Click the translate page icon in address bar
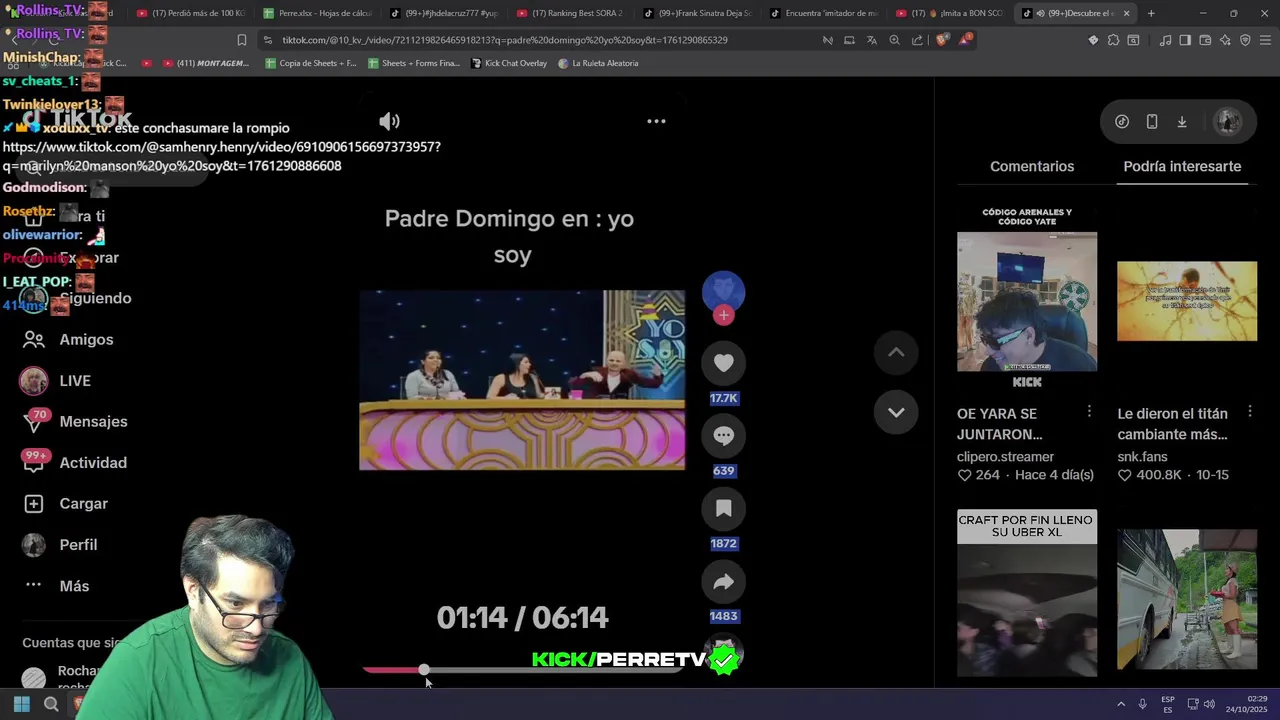 (871, 40)
